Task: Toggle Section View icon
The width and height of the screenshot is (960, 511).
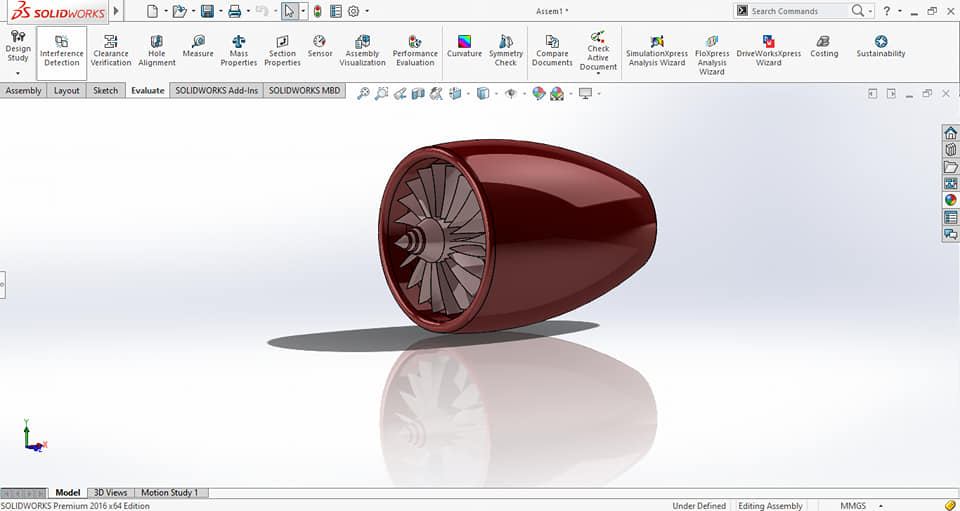Action: pos(418,94)
